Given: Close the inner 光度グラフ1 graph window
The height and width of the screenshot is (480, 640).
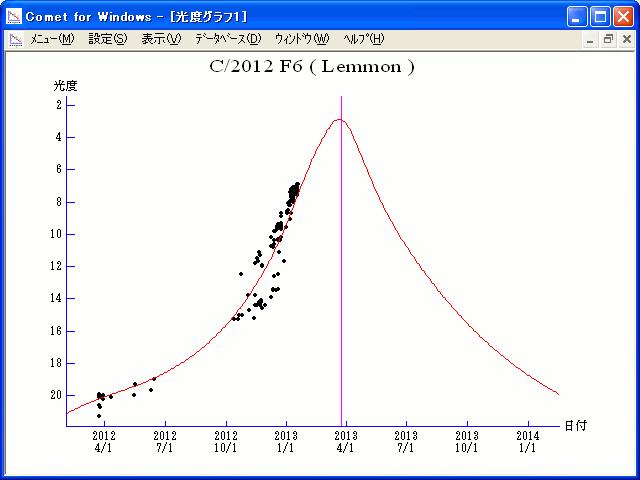Looking at the screenshot, I should 626,40.
